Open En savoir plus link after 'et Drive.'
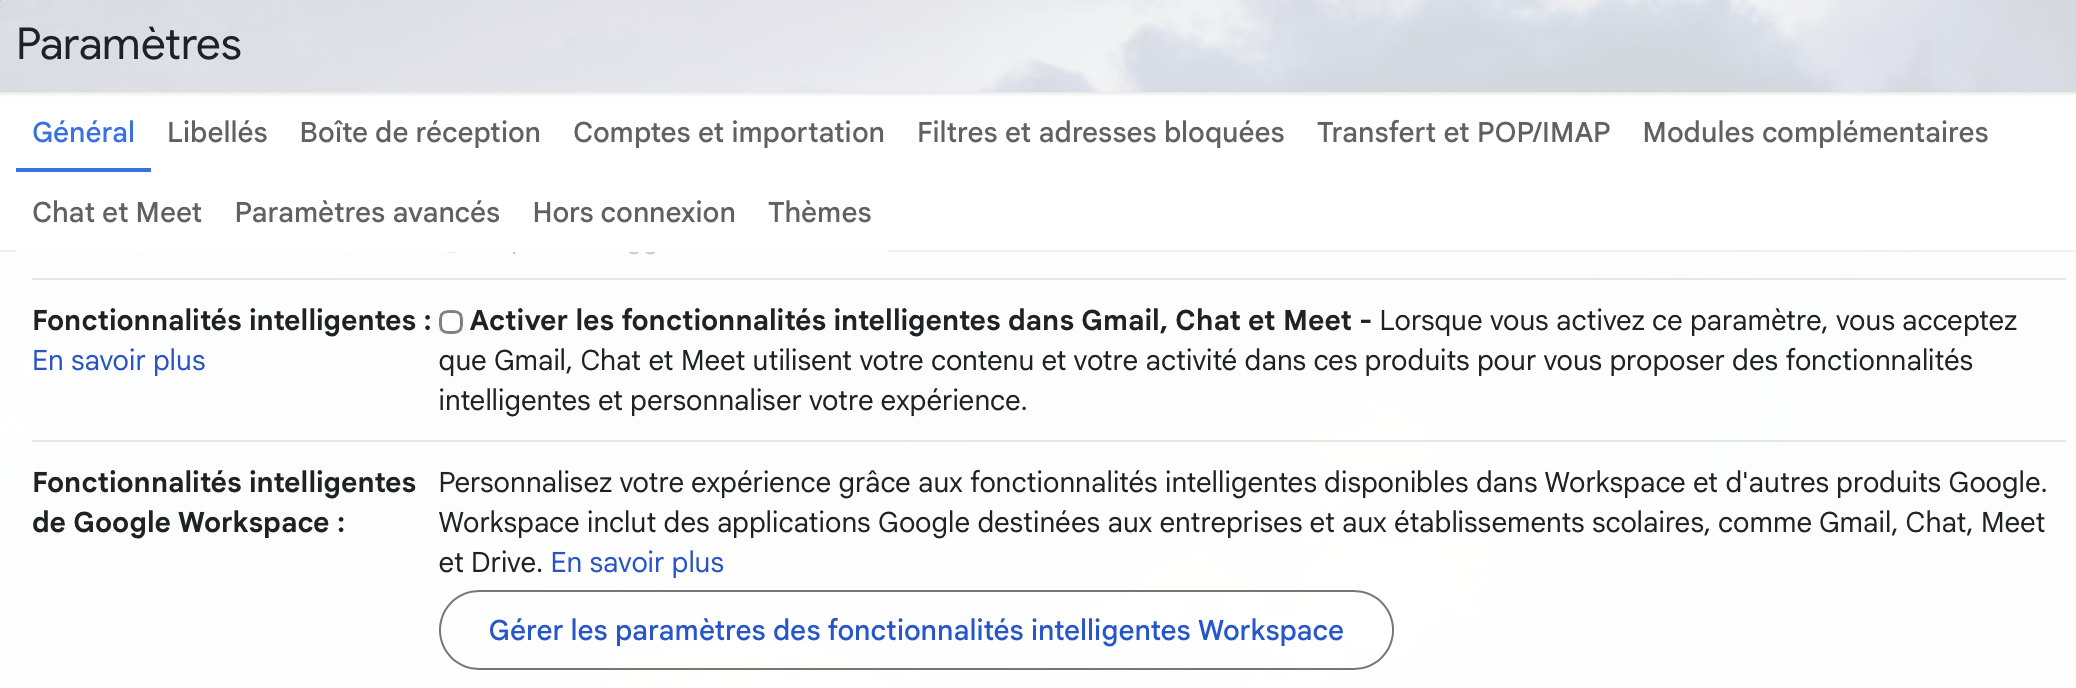Viewport: 2076px width, 688px height. click(x=637, y=562)
